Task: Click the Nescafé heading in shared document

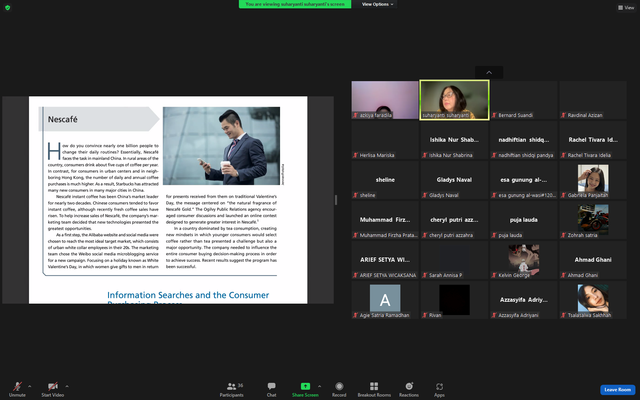Action: [x=62, y=120]
